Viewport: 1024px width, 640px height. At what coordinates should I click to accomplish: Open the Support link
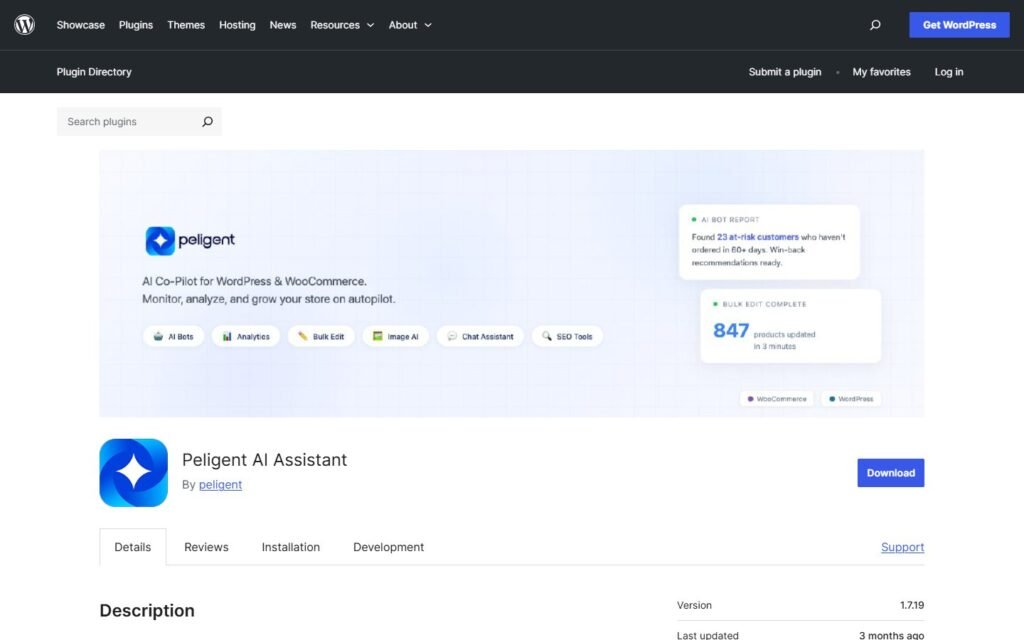tap(903, 547)
